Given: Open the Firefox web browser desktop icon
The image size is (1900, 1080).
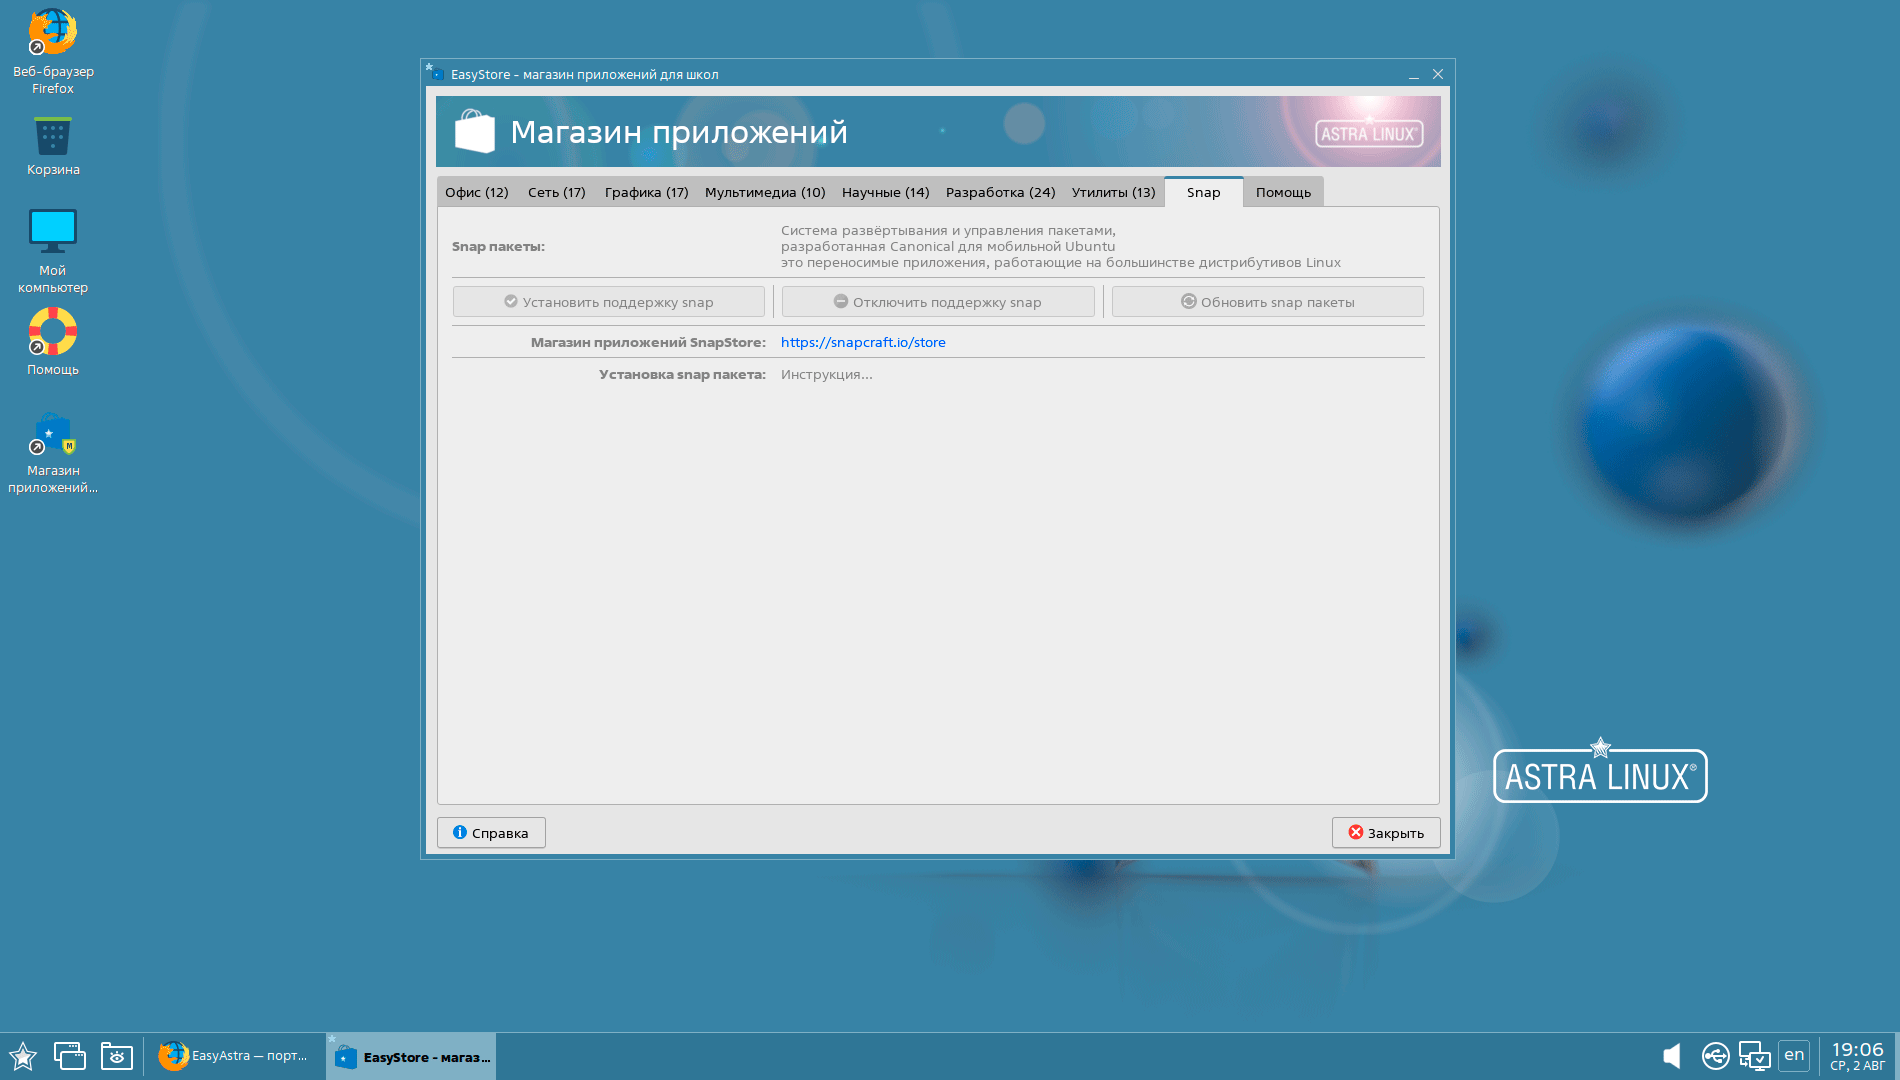Looking at the screenshot, I should pos(52,34).
